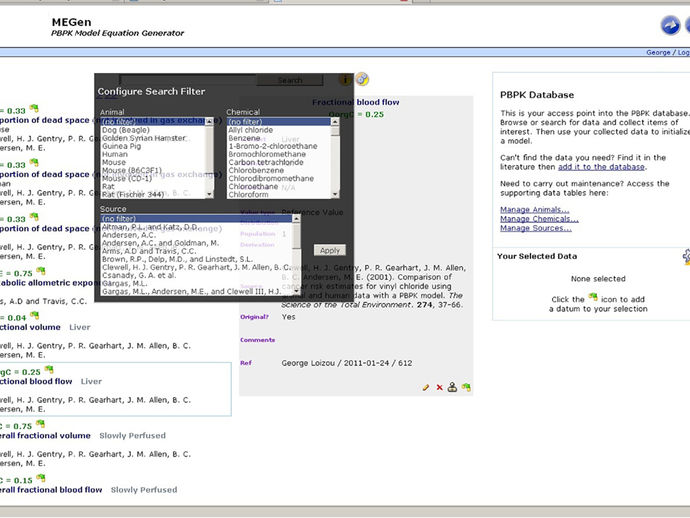Select Mouse (CD-1) in Animal list
The height and width of the screenshot is (518, 690).
(x=153, y=178)
